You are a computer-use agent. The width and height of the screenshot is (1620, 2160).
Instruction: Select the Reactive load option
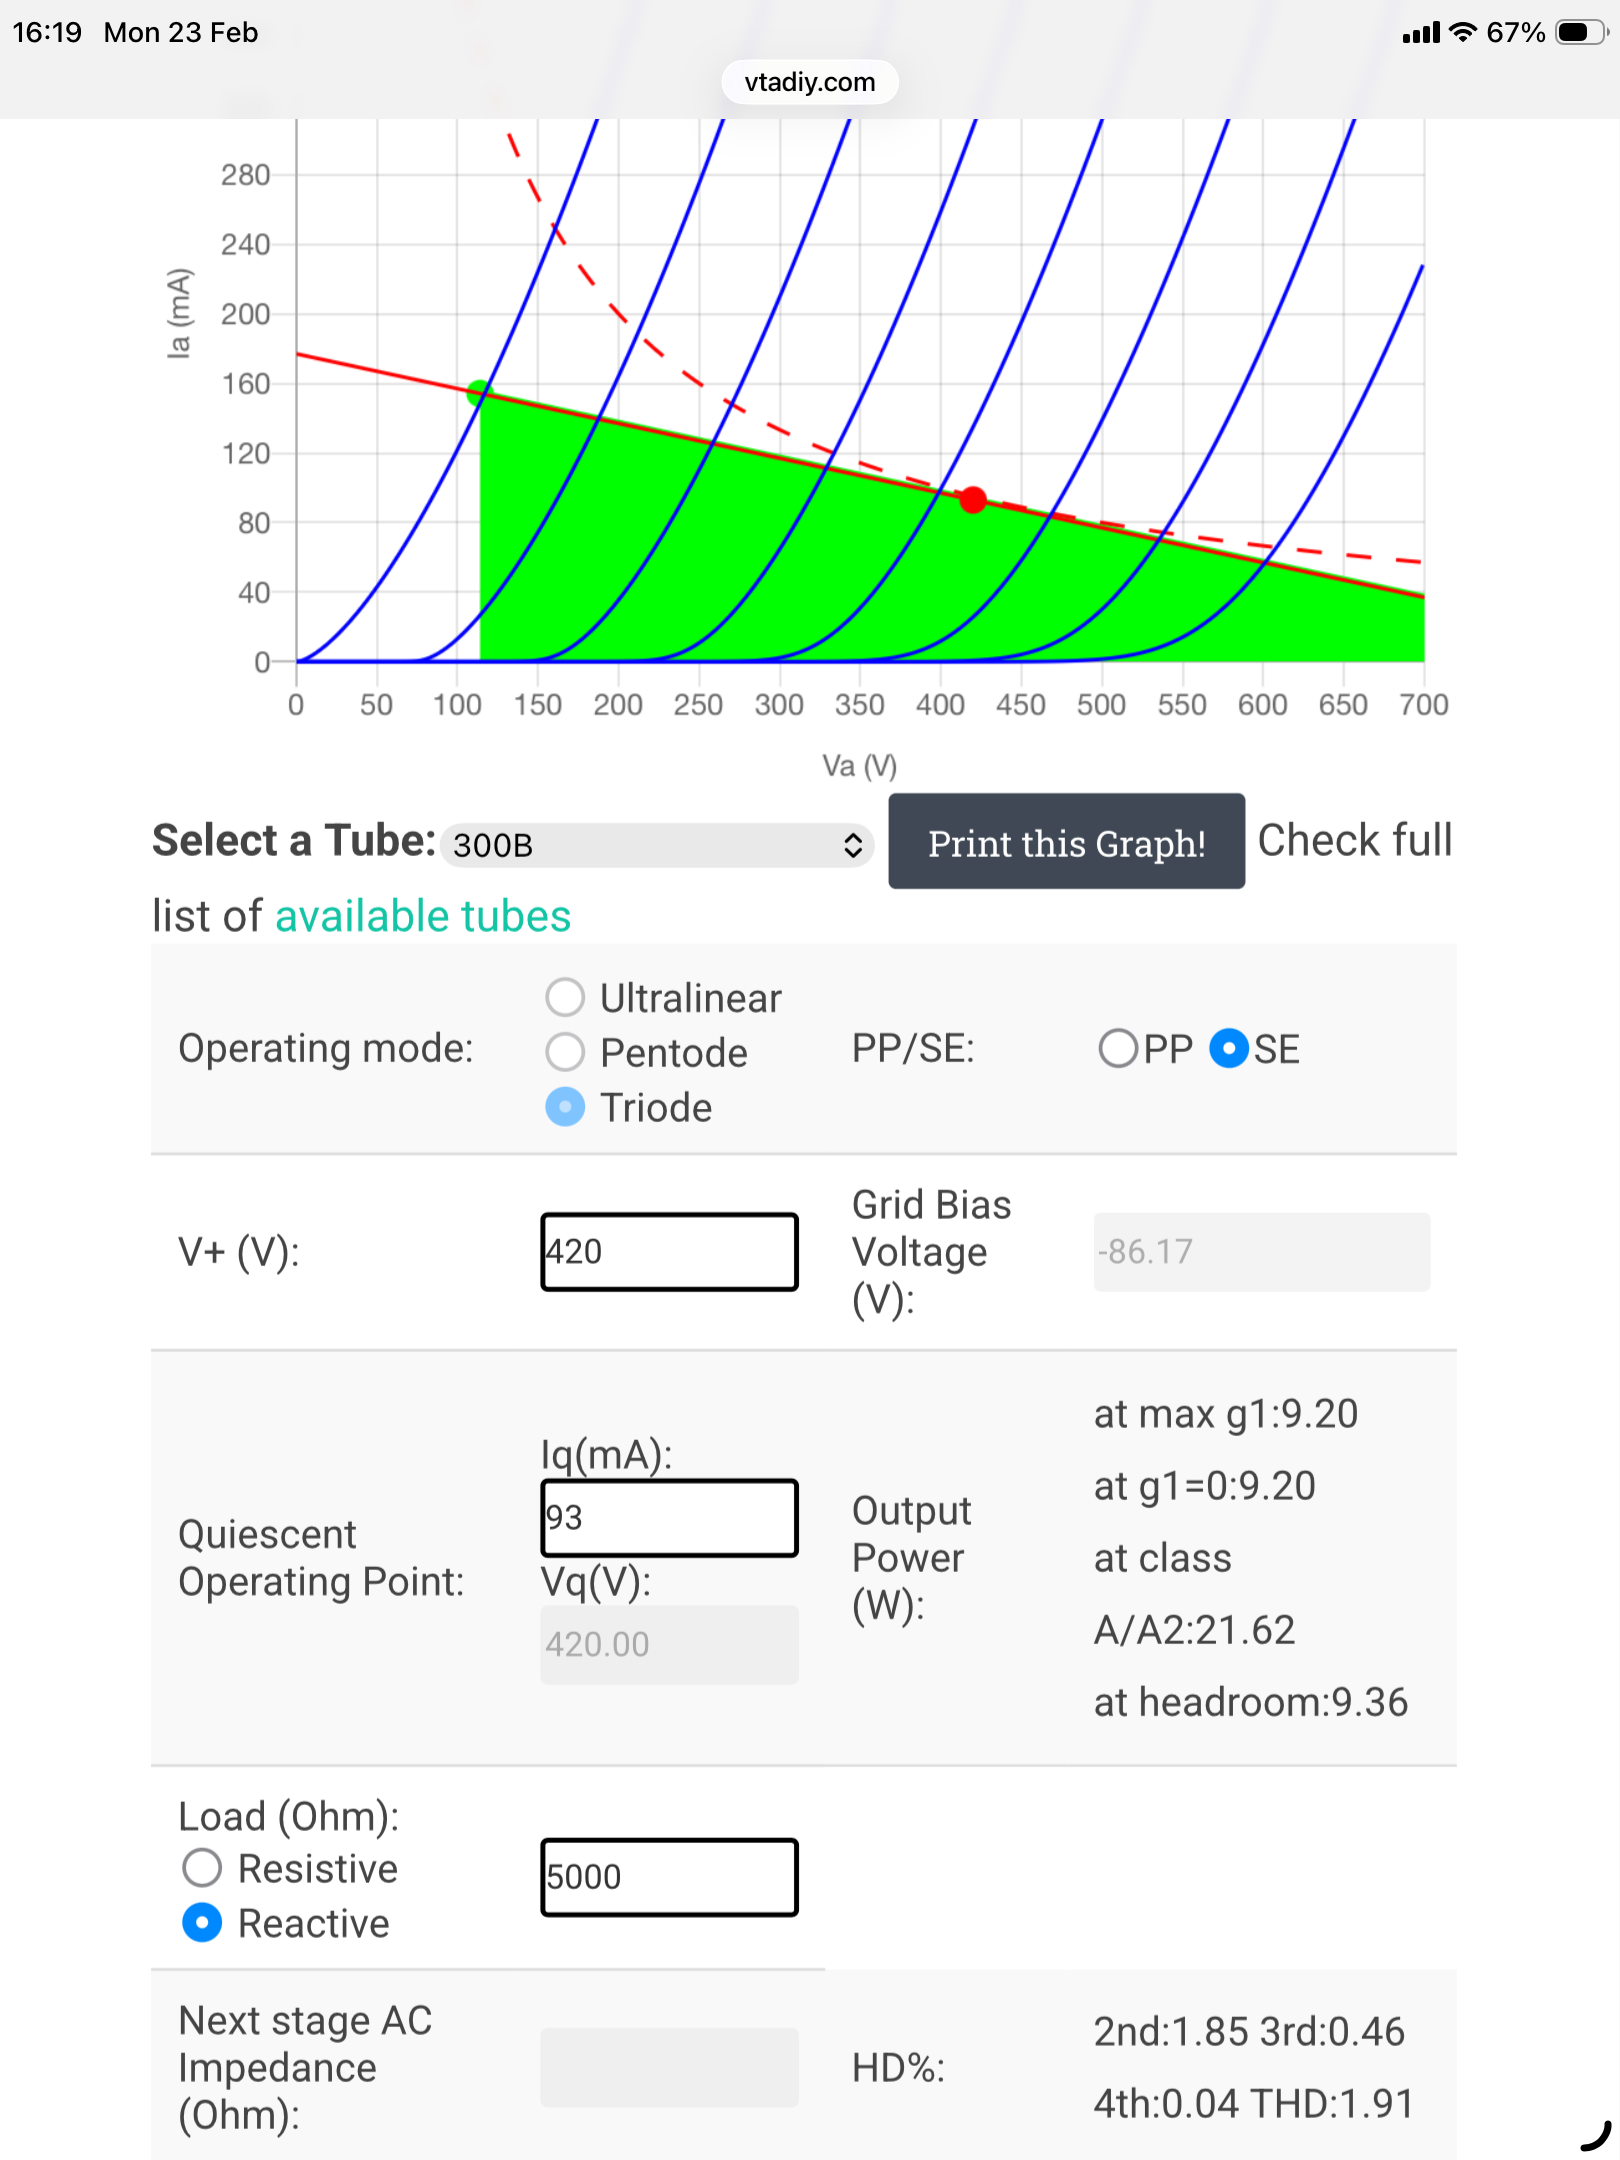point(202,1923)
